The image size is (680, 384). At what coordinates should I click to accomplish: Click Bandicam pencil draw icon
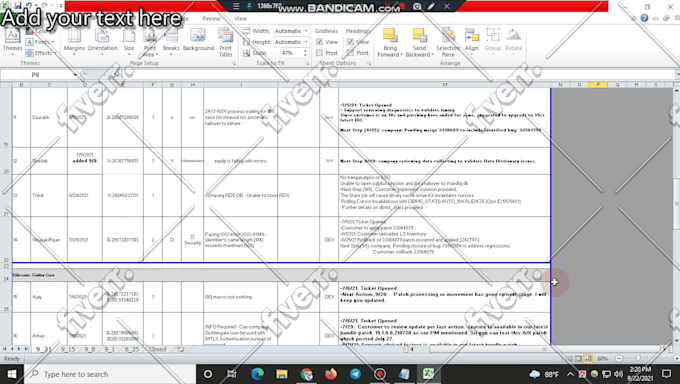(432, 6)
